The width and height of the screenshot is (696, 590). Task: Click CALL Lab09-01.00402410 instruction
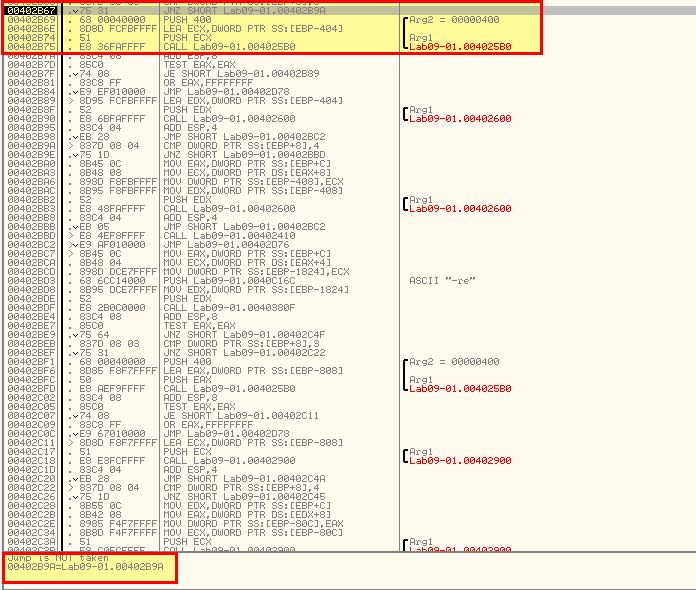point(229,236)
